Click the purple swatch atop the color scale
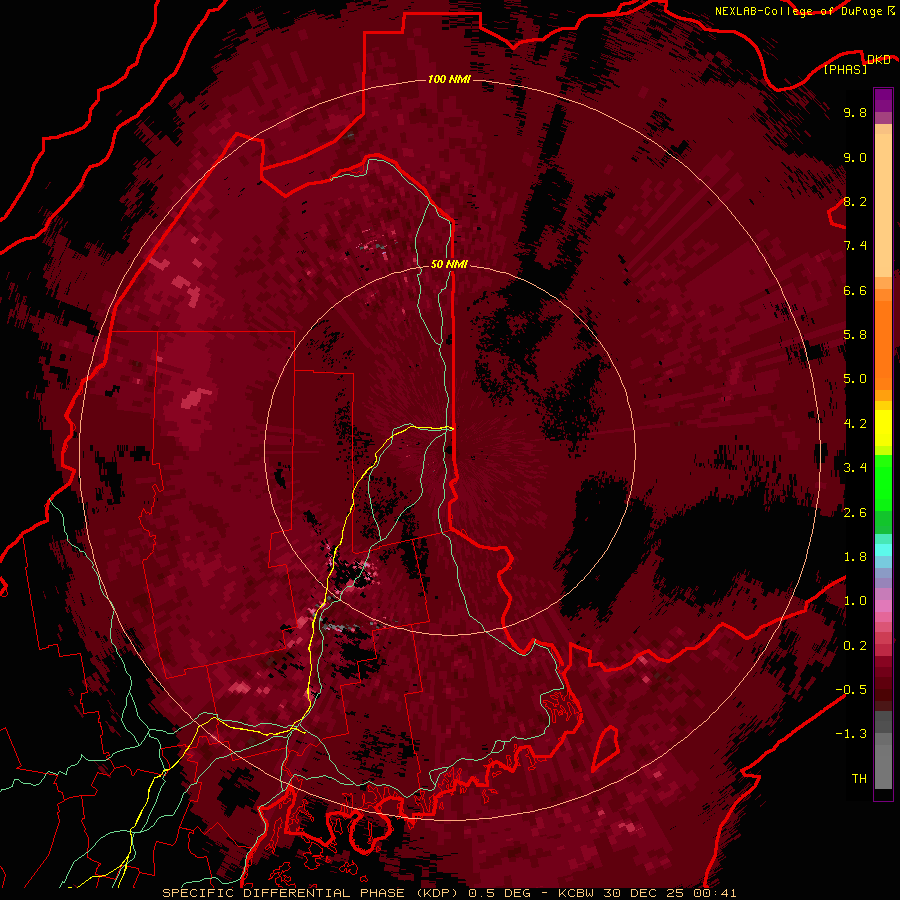This screenshot has width=900, height=900. tap(883, 100)
